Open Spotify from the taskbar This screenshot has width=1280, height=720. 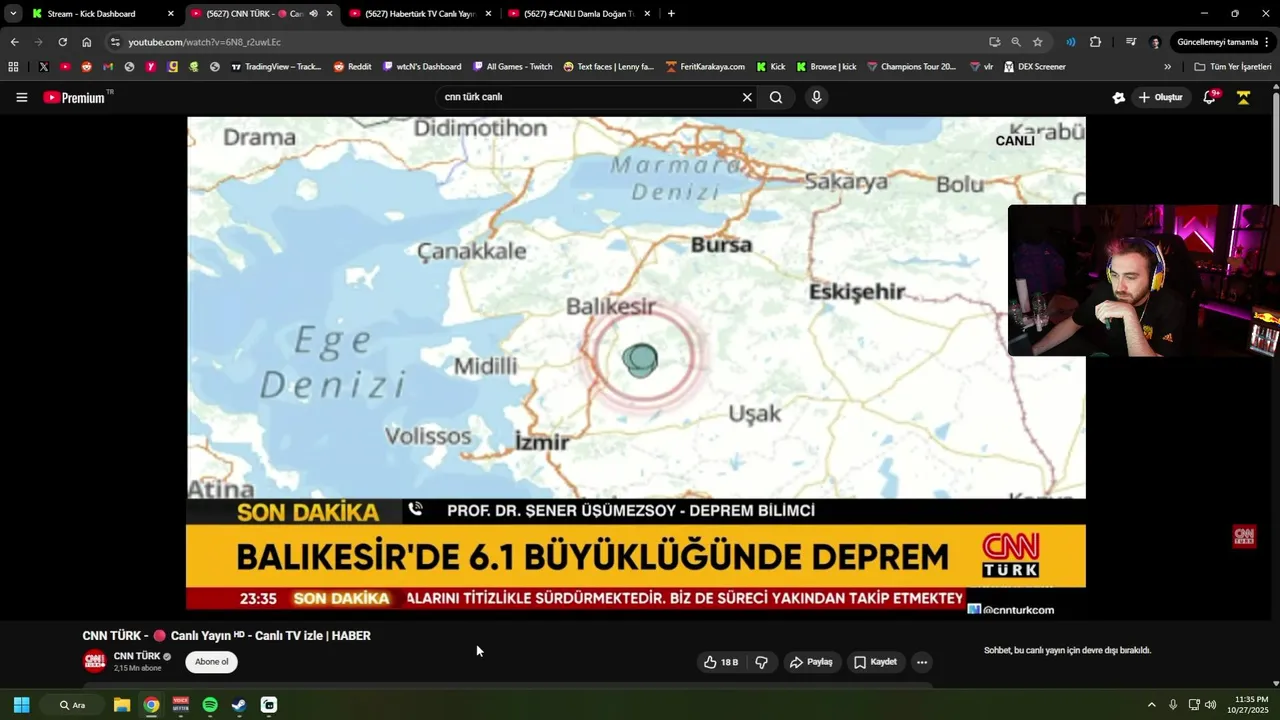pyautogui.click(x=210, y=705)
